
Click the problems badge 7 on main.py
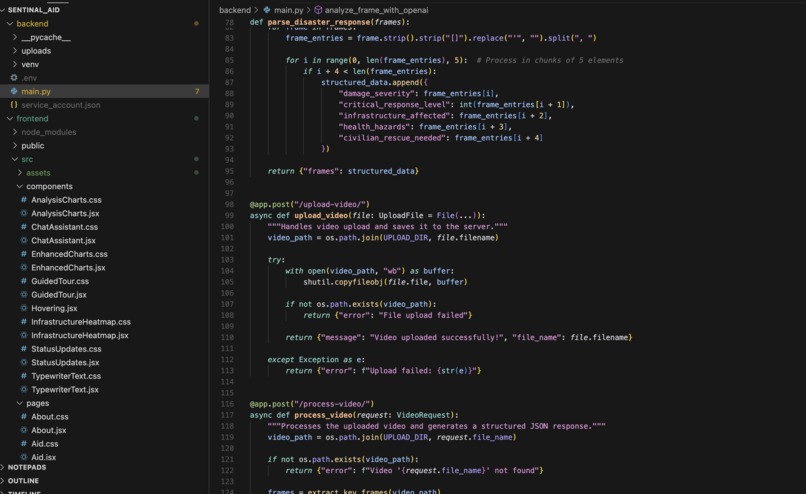197,91
